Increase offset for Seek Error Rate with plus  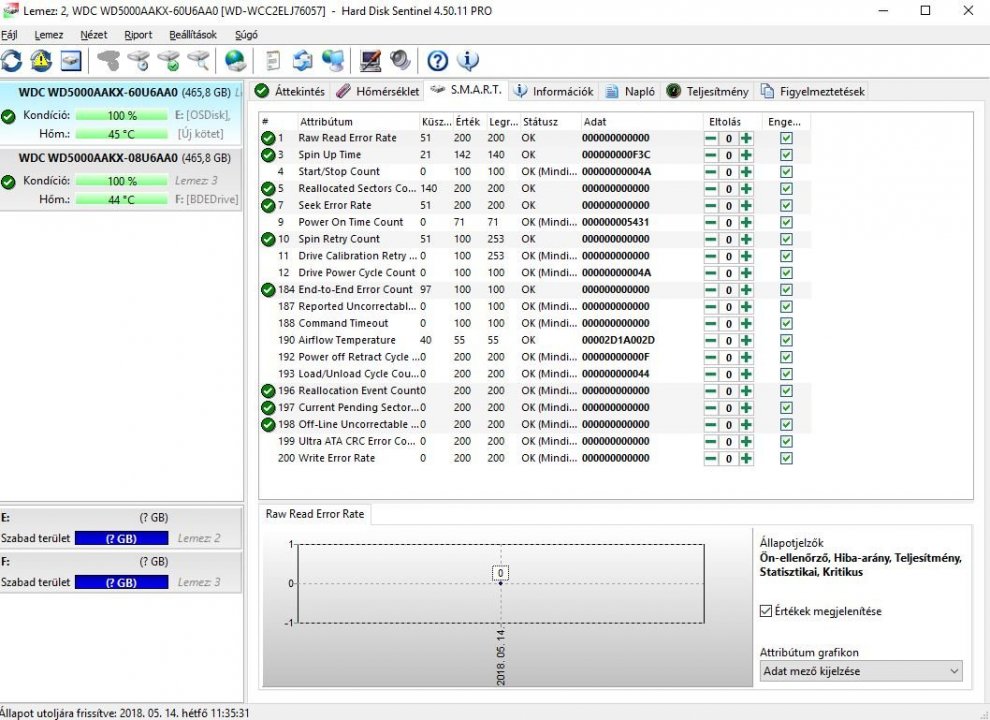pos(746,206)
